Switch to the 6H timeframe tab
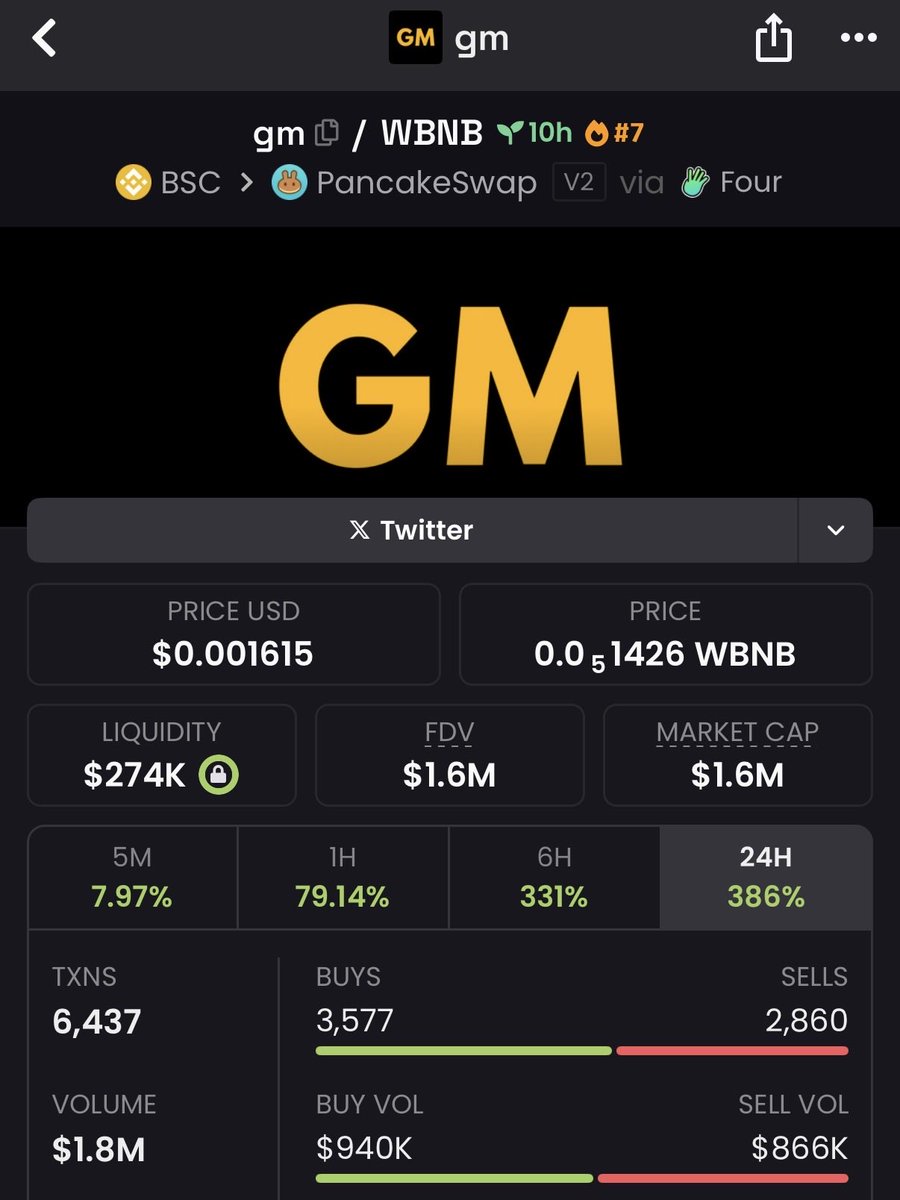The height and width of the screenshot is (1200, 900). [x=554, y=877]
